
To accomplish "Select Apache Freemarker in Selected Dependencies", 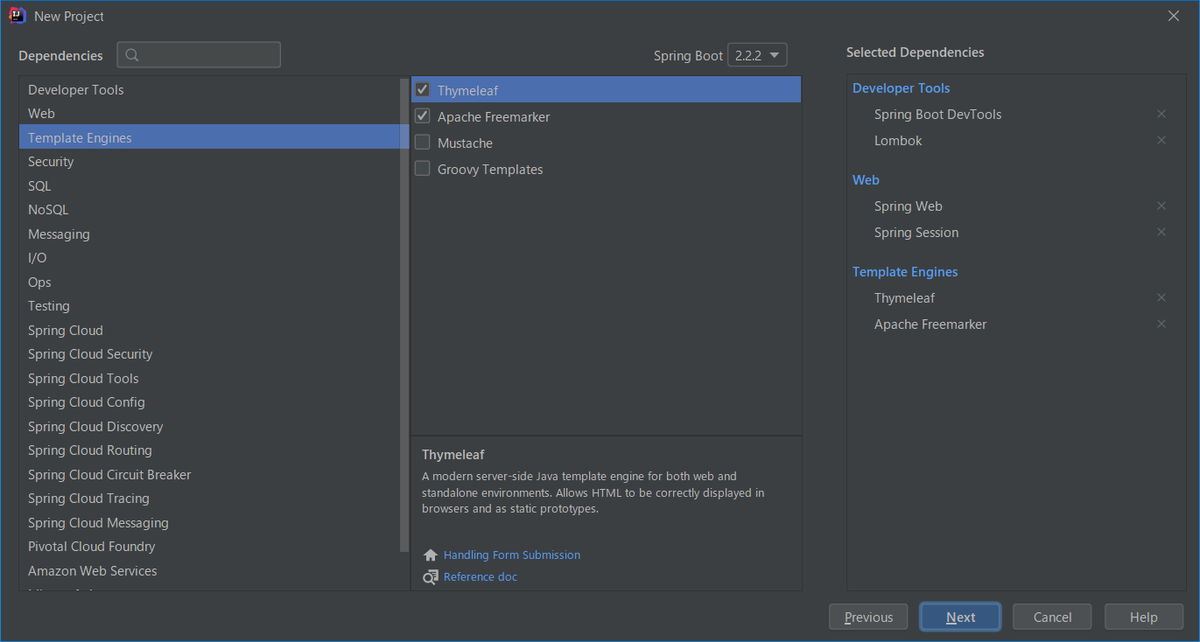I will tap(930, 324).
